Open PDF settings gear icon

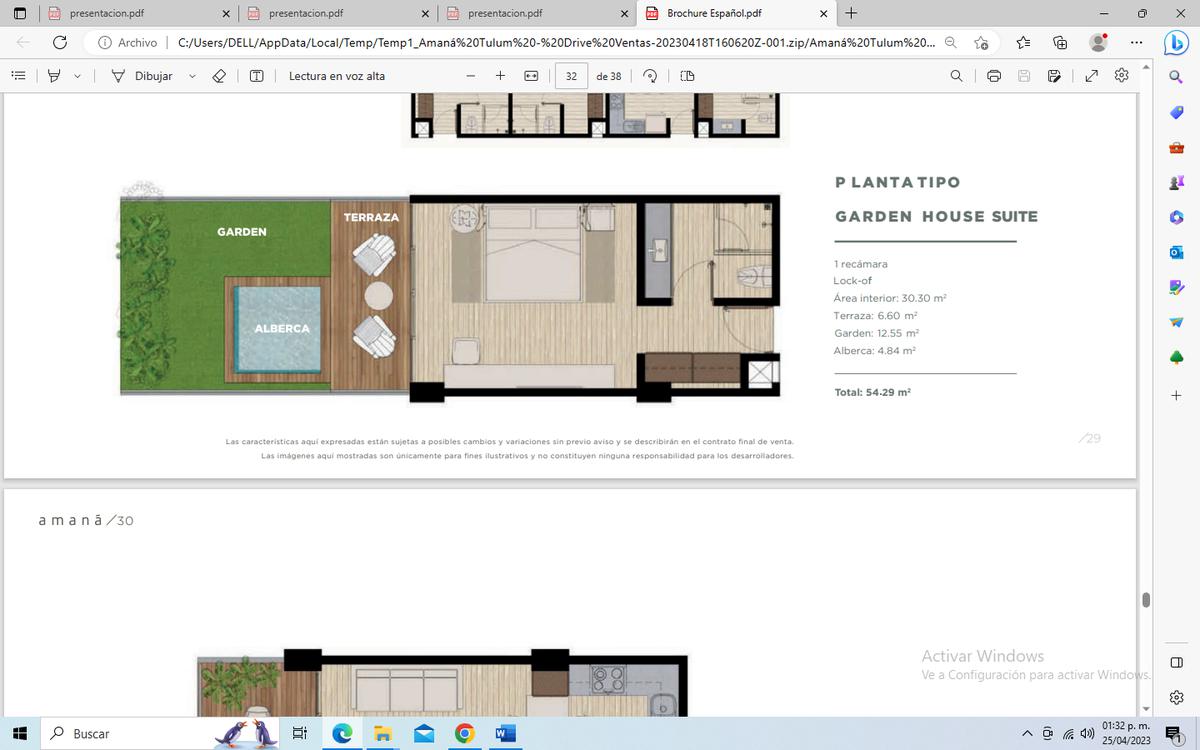click(1122, 76)
